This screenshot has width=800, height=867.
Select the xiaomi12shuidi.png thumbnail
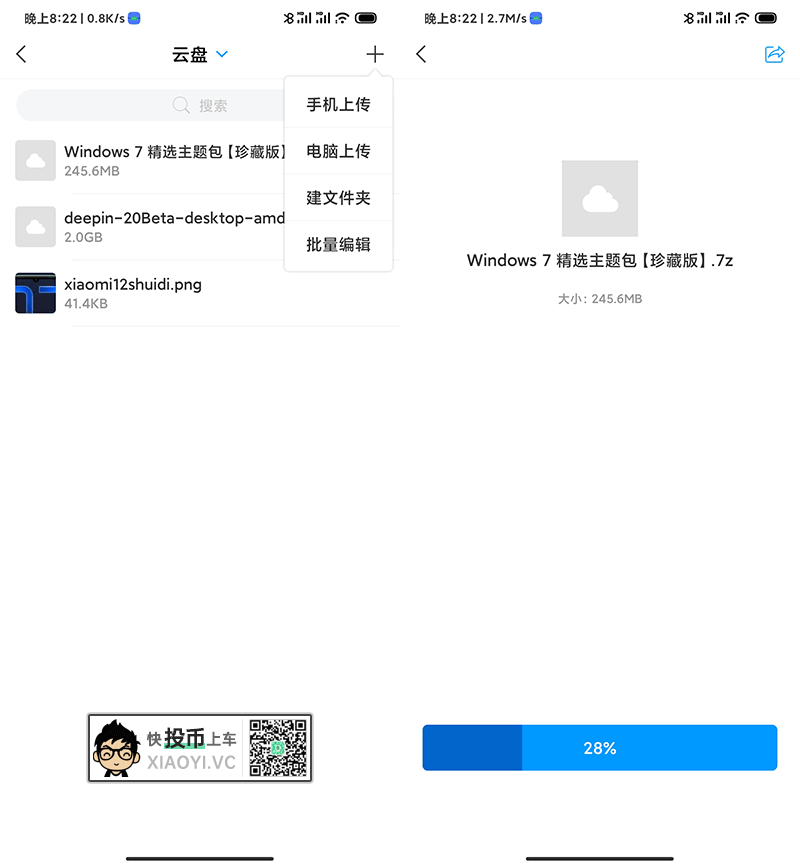[x=35, y=293]
